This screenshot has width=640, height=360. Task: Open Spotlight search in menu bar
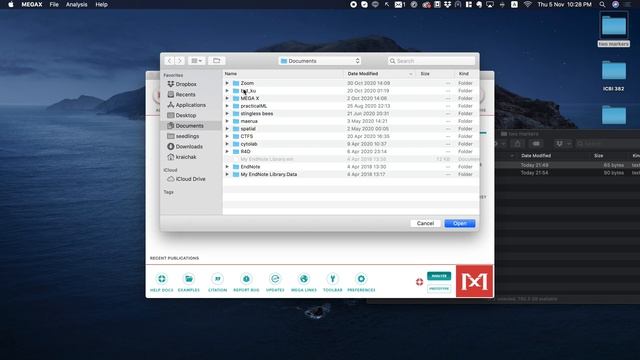[x=602, y=4]
